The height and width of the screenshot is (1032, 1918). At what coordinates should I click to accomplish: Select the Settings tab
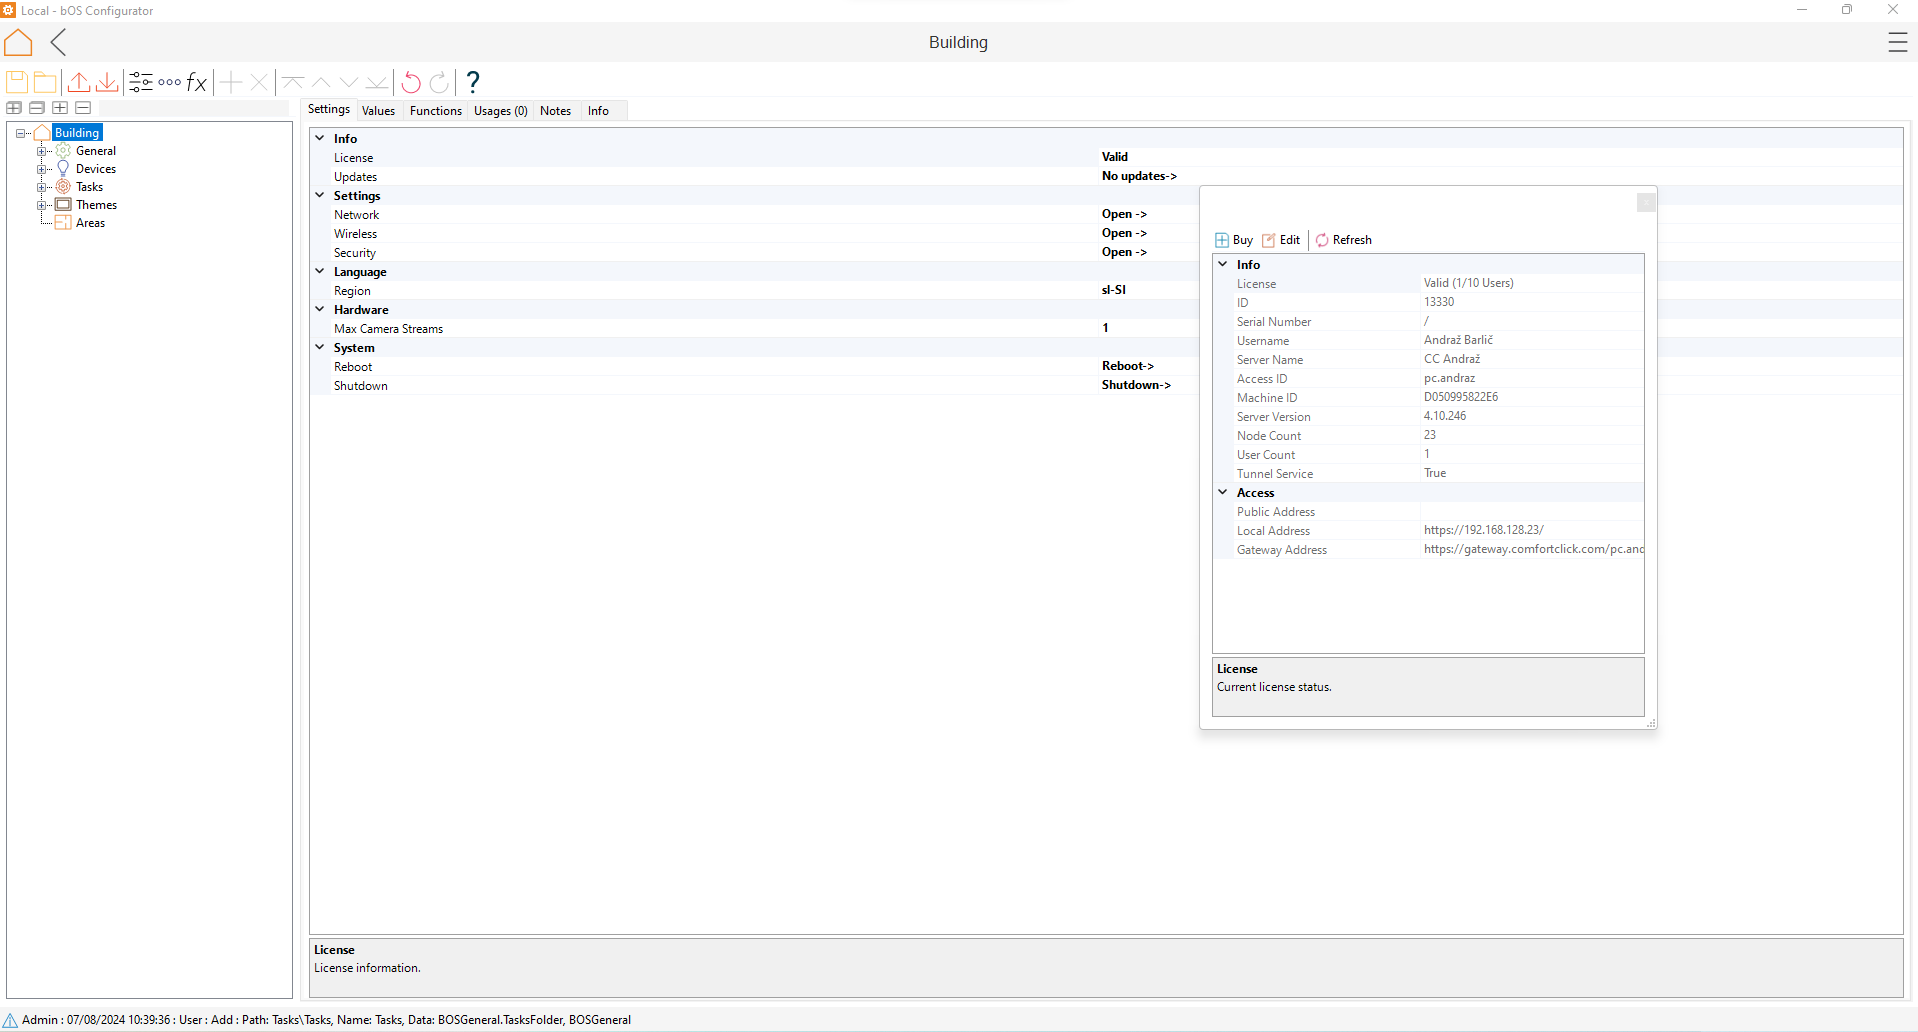pos(329,109)
